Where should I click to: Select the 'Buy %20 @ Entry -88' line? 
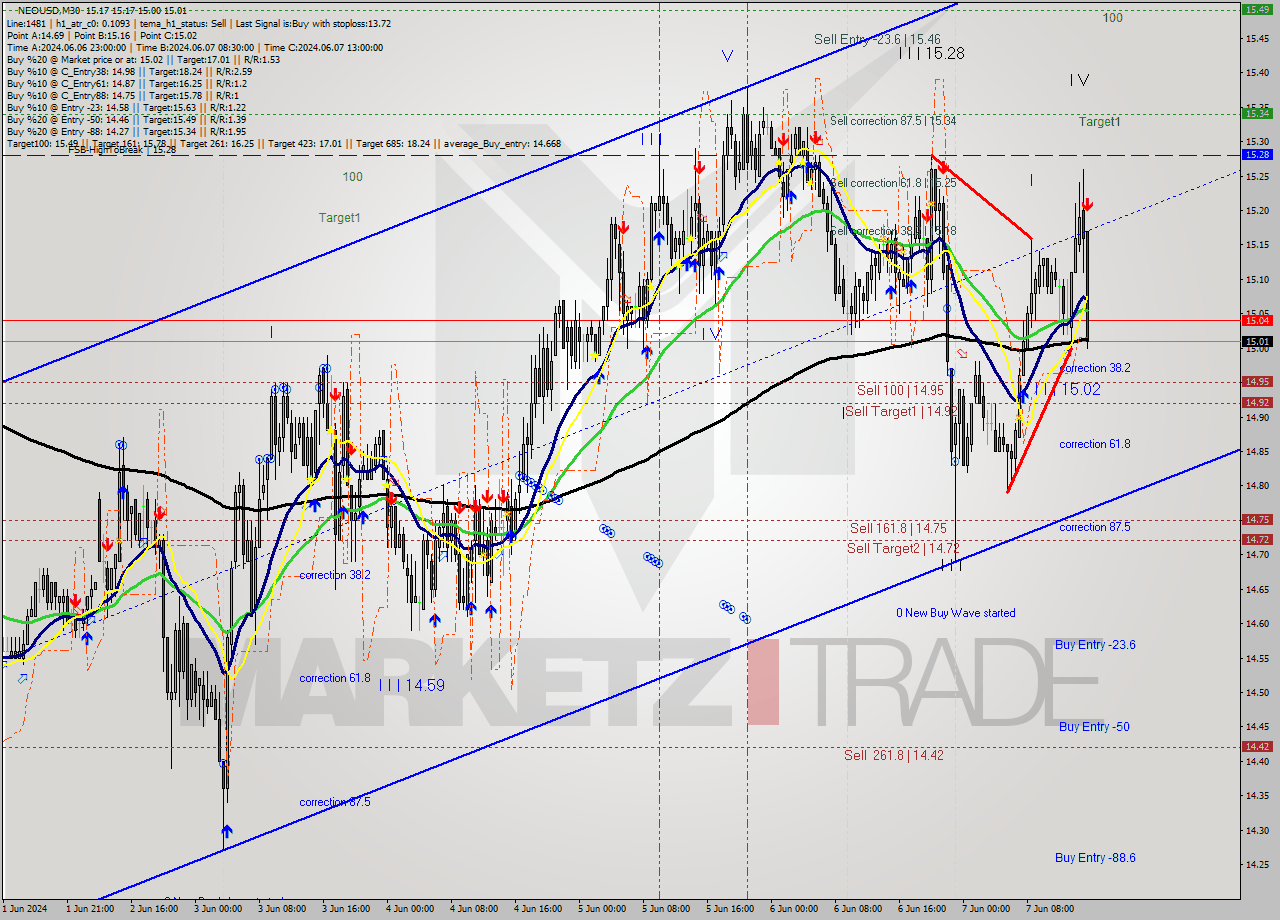pos(126,131)
